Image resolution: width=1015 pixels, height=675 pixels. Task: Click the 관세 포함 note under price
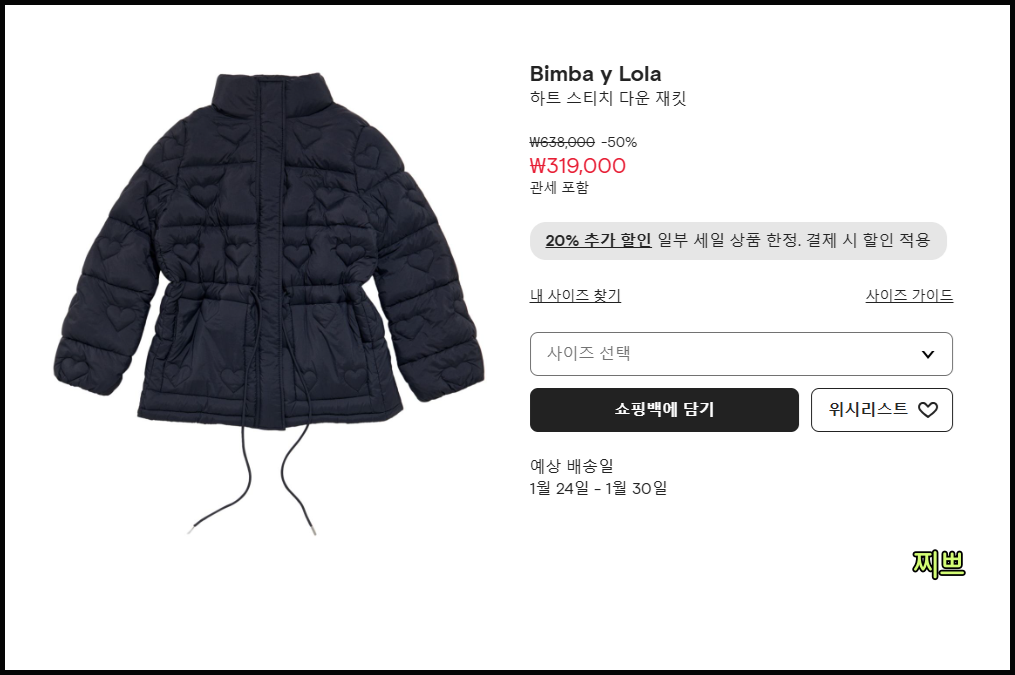pos(559,188)
